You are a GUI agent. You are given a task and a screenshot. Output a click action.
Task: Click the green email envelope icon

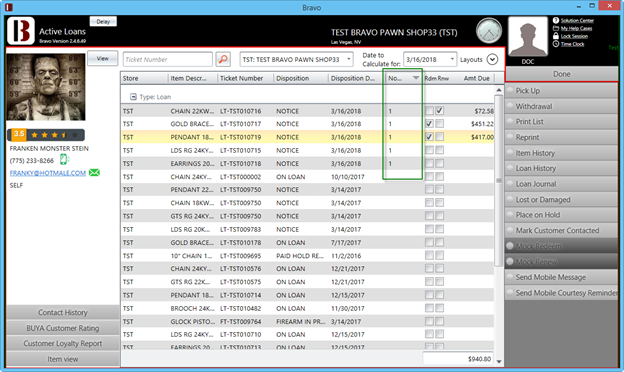pos(94,173)
